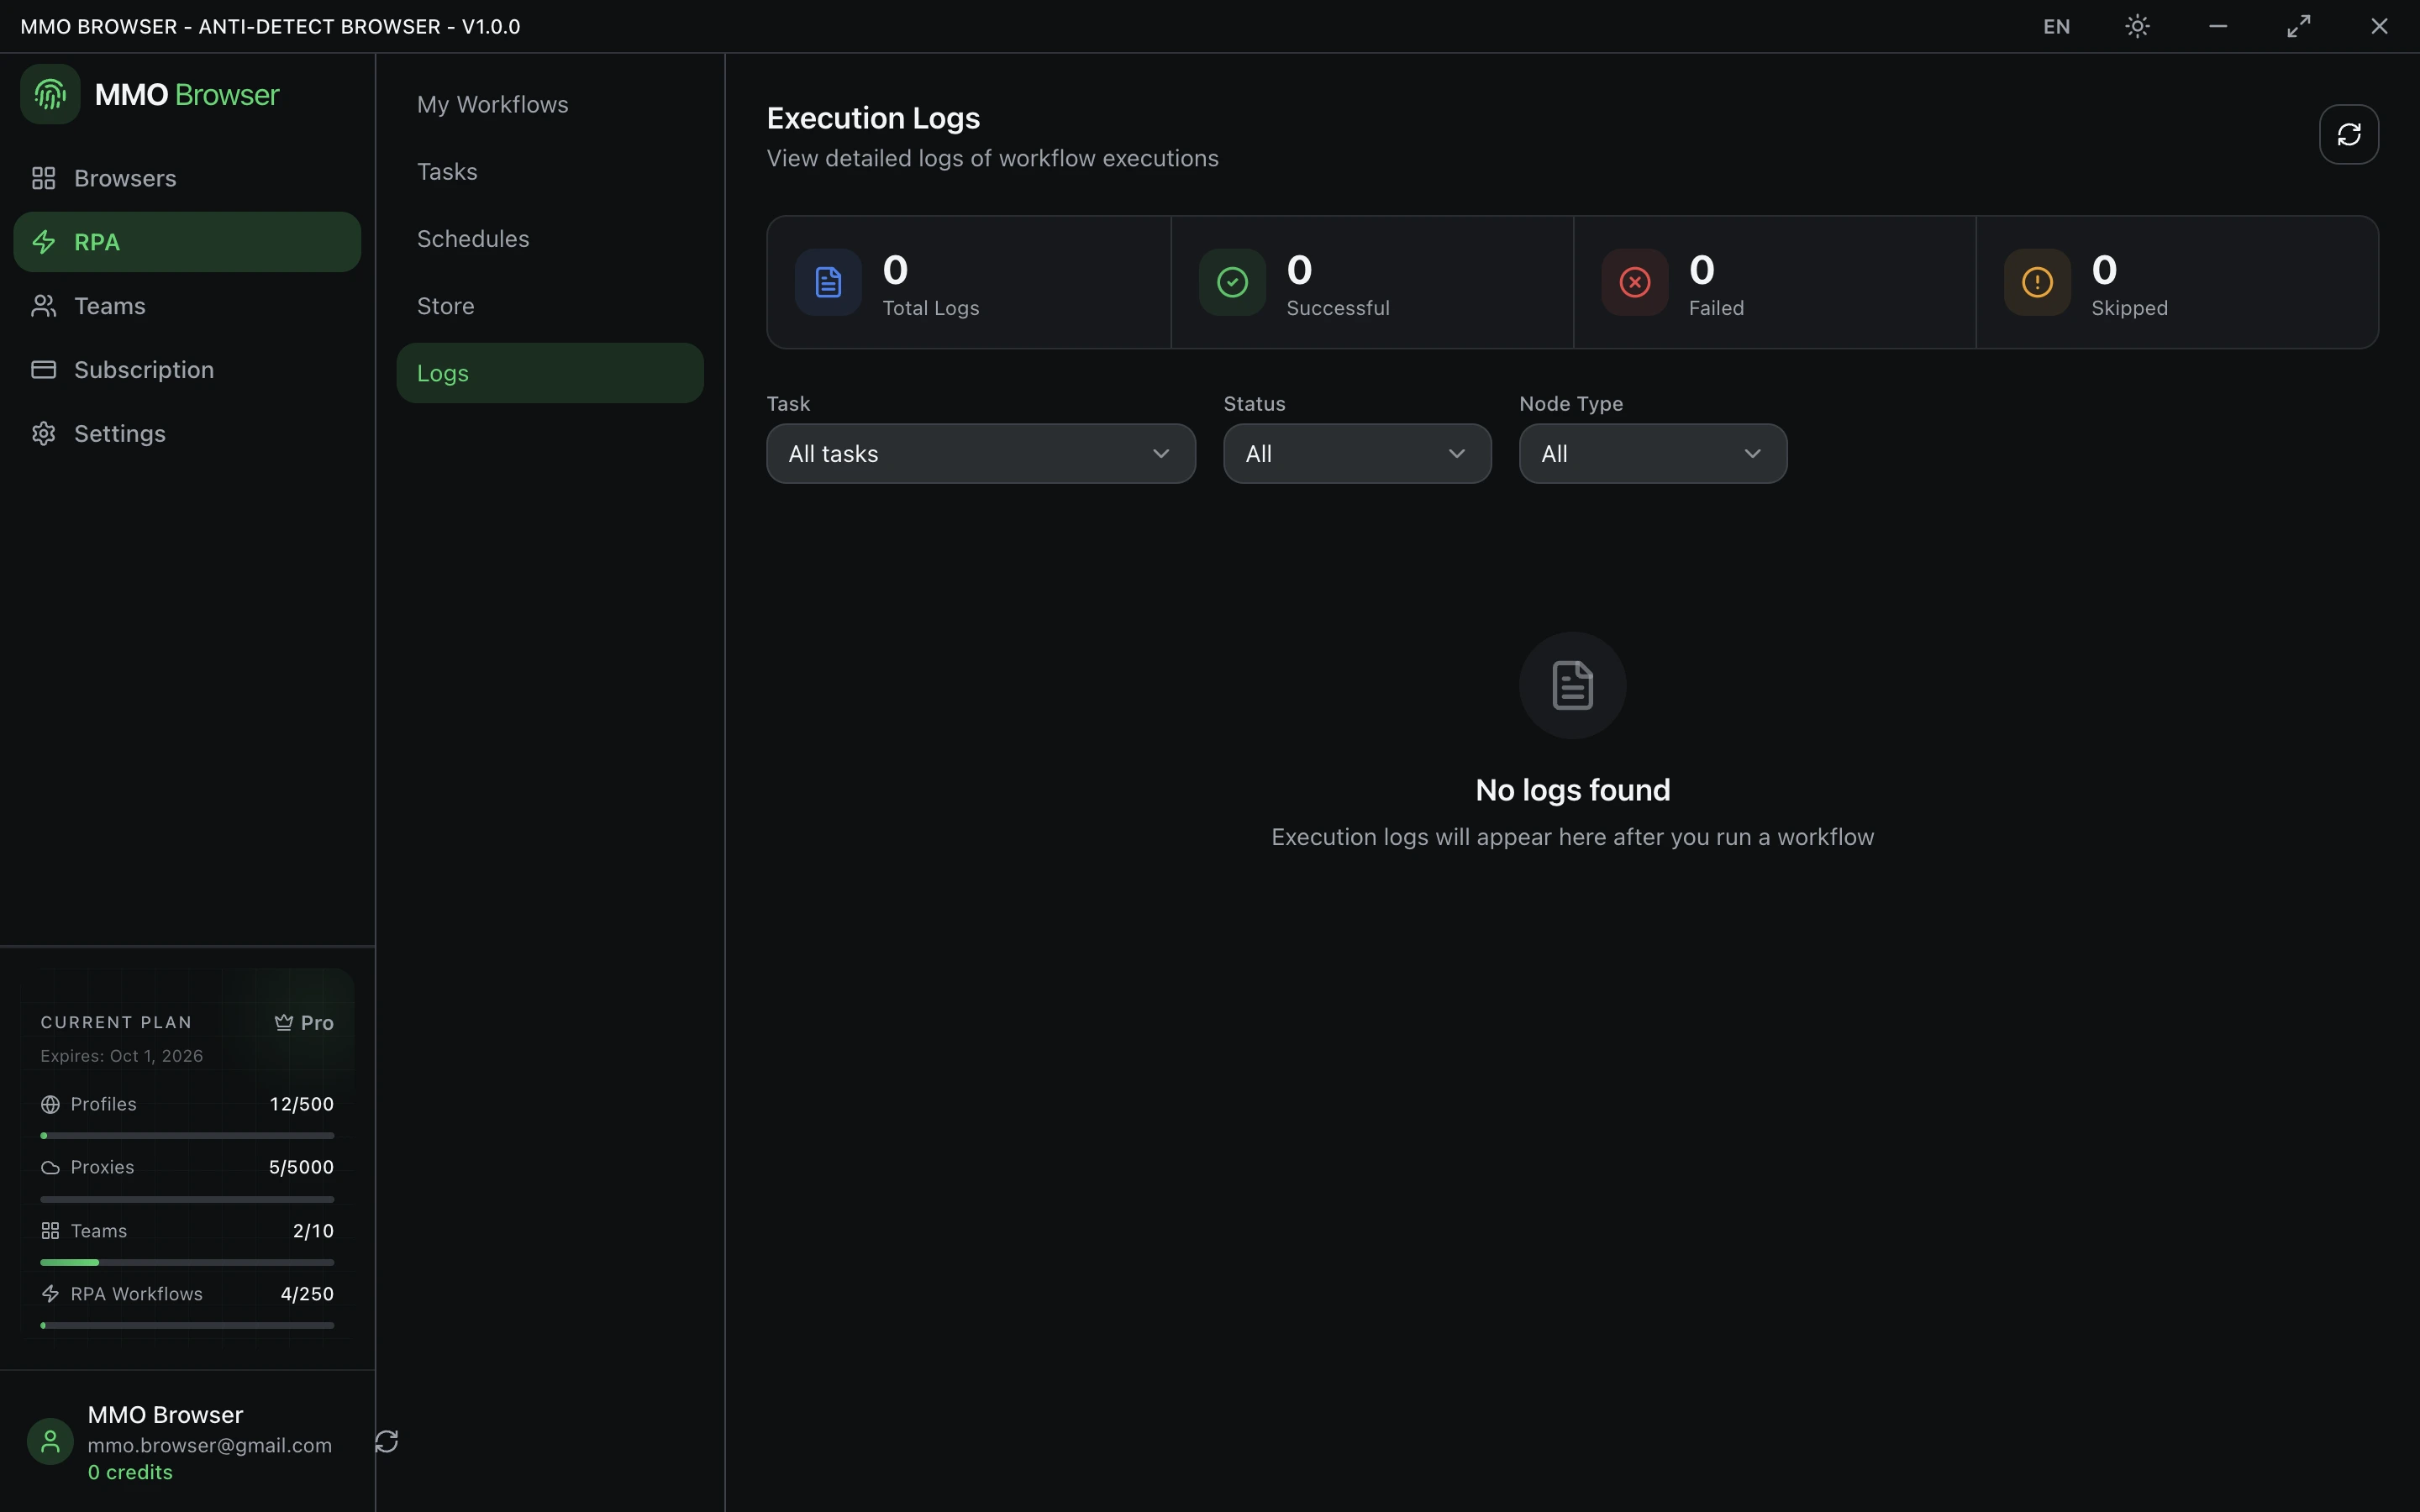This screenshot has height=1512, width=2420.
Task: Switch language via the EN selector
Action: pyautogui.click(x=2056, y=27)
